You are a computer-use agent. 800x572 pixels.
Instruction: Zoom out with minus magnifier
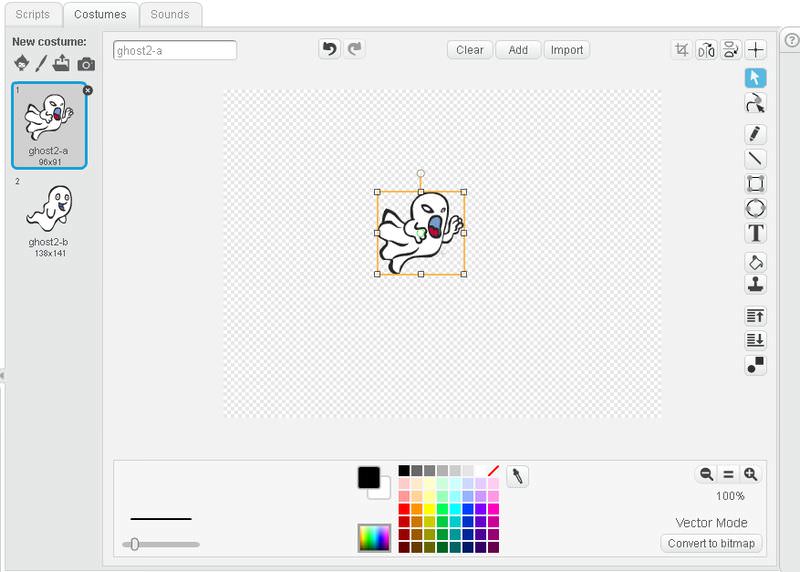[706, 474]
